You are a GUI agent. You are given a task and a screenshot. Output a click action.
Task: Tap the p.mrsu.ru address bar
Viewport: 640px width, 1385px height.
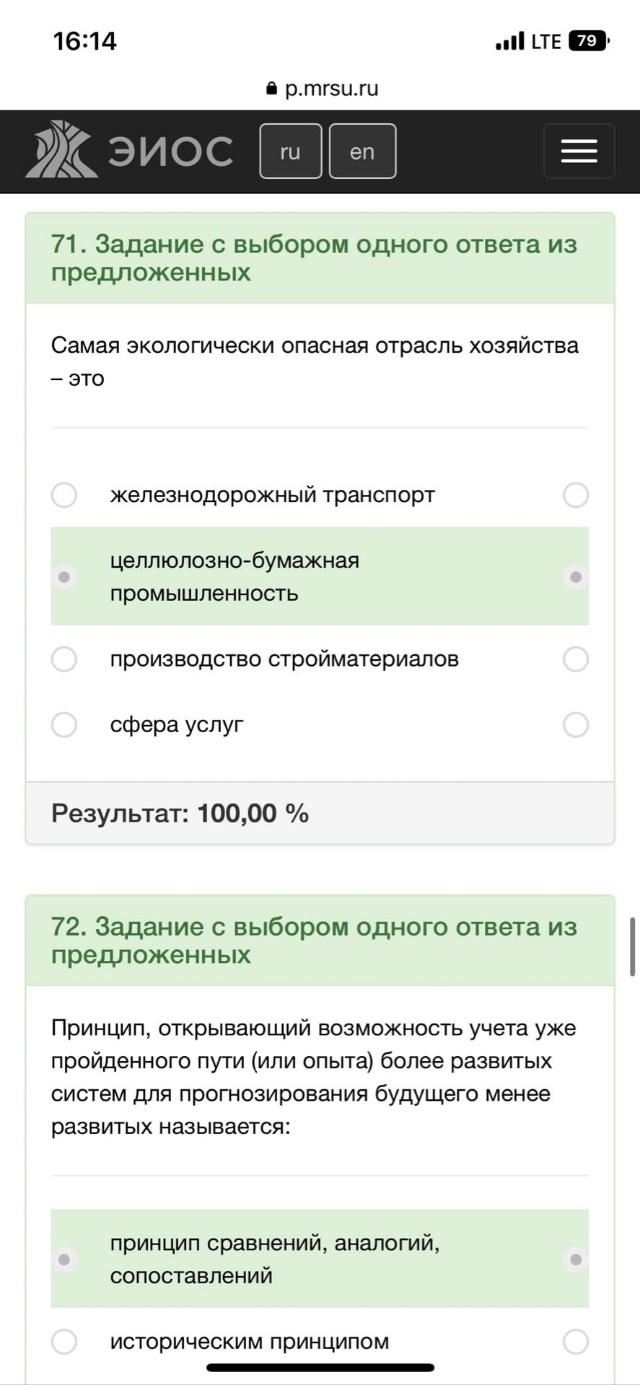coord(321,88)
